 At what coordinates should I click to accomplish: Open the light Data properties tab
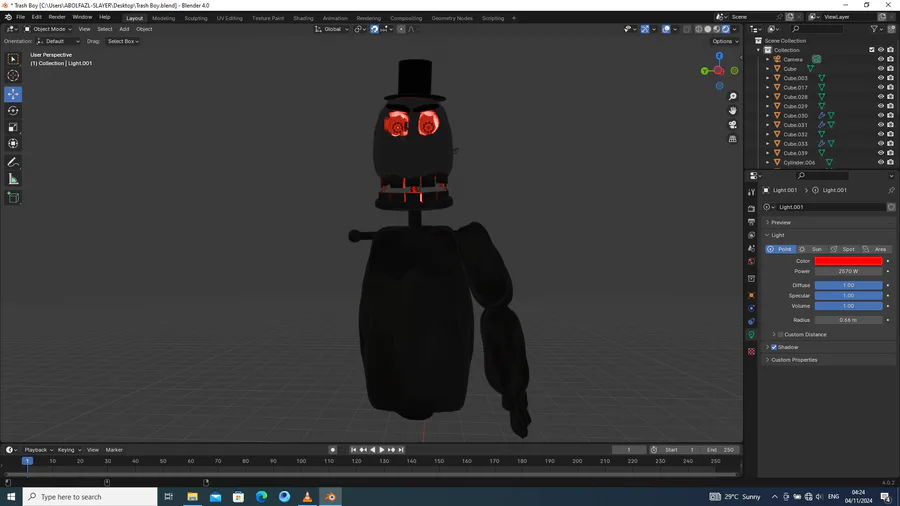click(751, 335)
